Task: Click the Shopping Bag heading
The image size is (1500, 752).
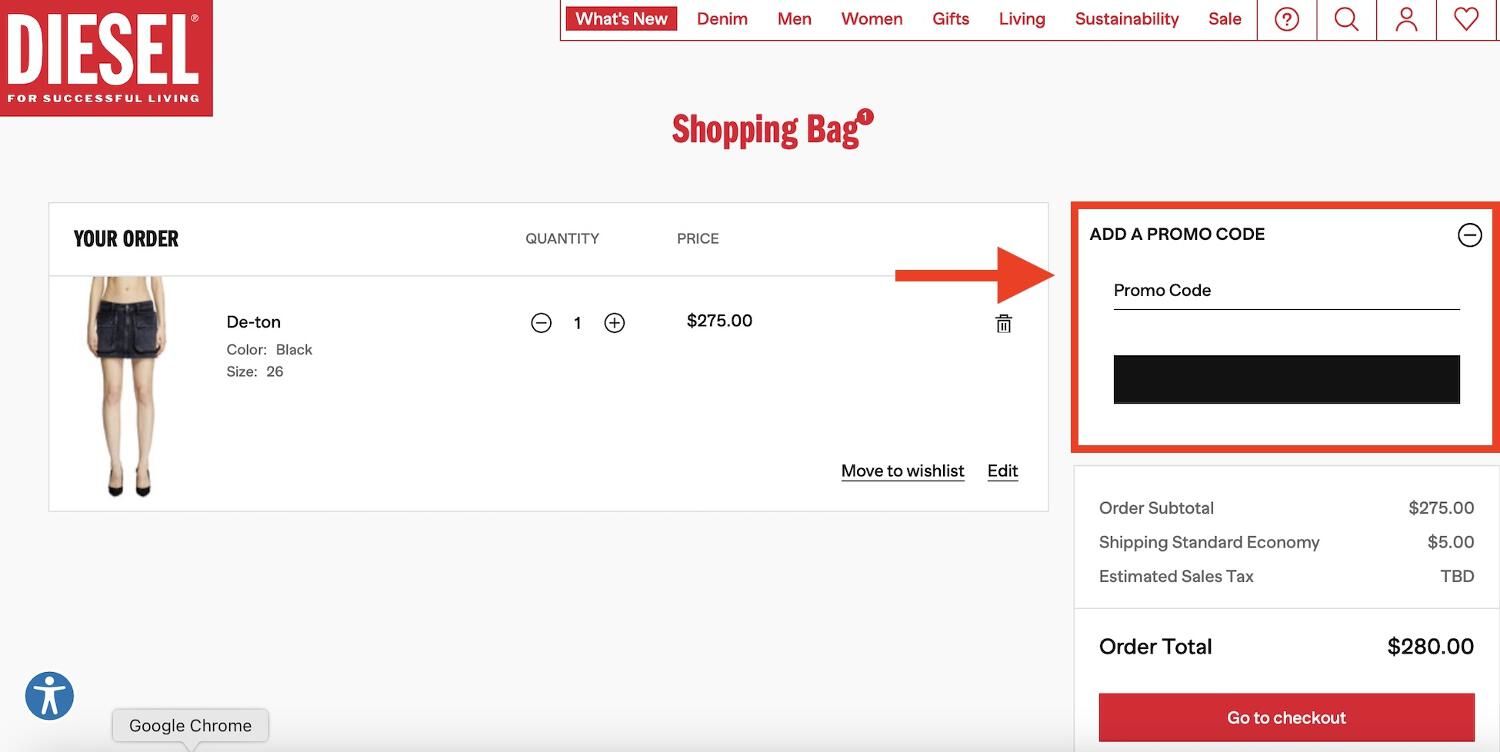Action: [x=765, y=130]
